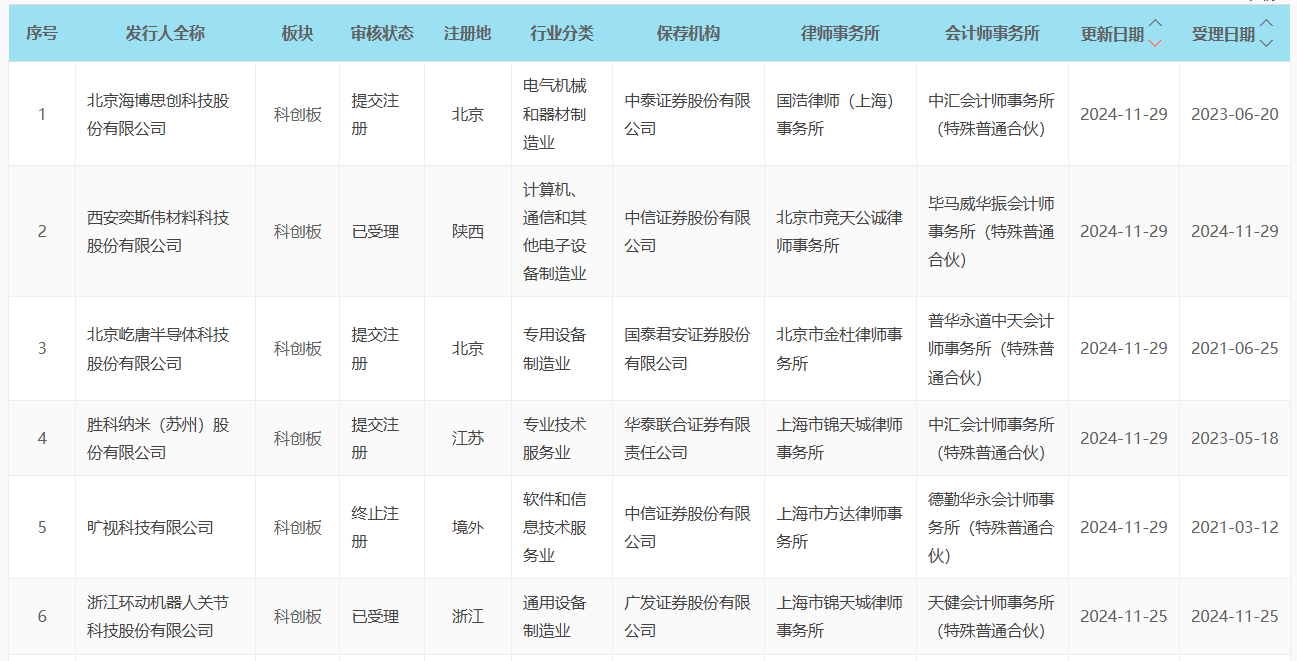This screenshot has height=661, width=1297.
Task: Click 毕马威华振会计师事务所 accounting firm cell
Action: point(992,231)
